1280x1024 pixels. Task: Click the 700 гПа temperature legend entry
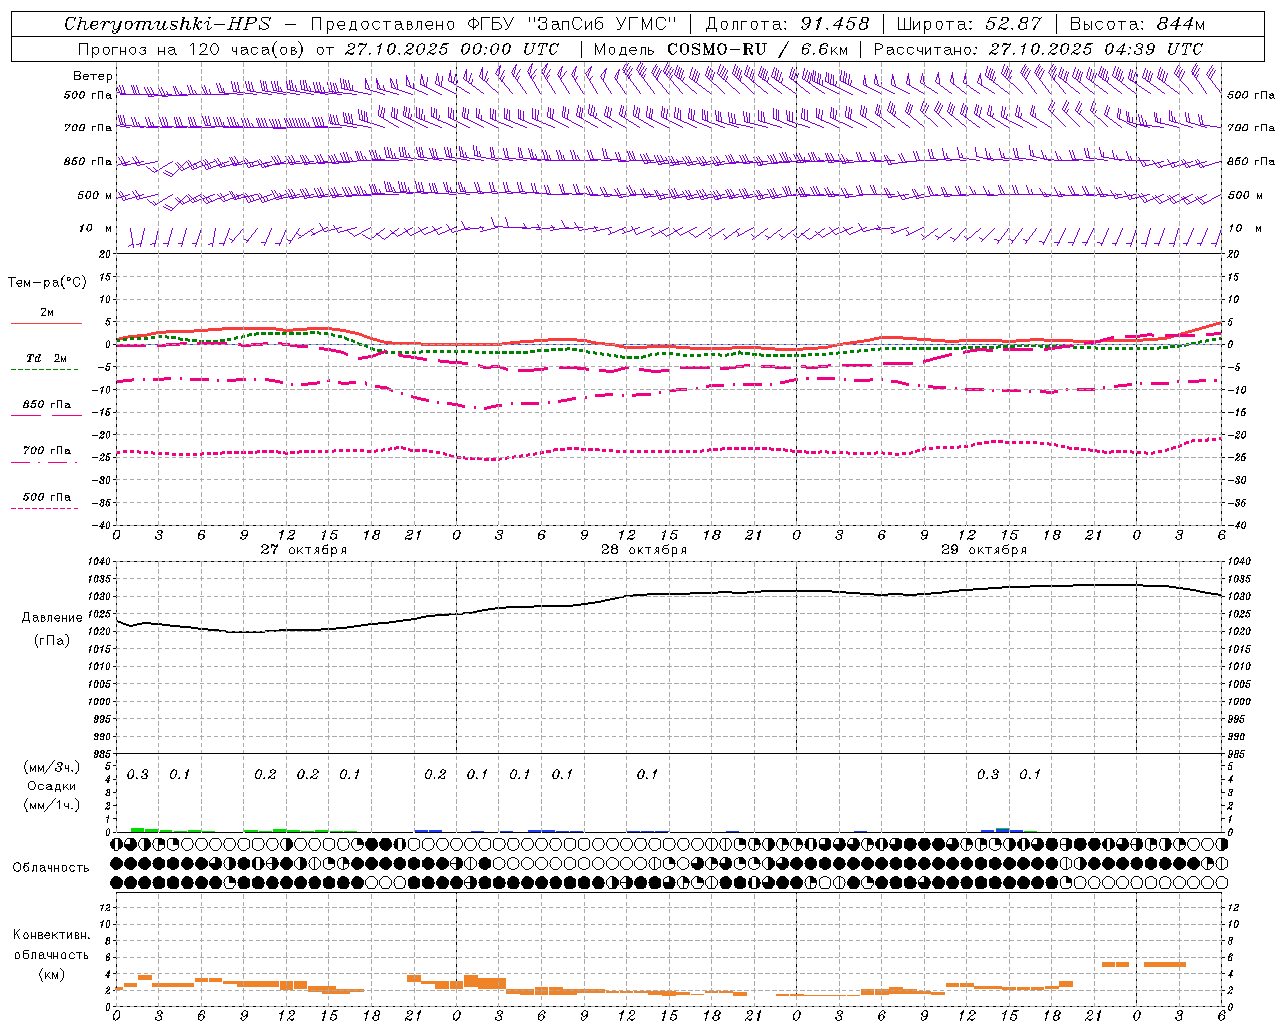[46, 451]
